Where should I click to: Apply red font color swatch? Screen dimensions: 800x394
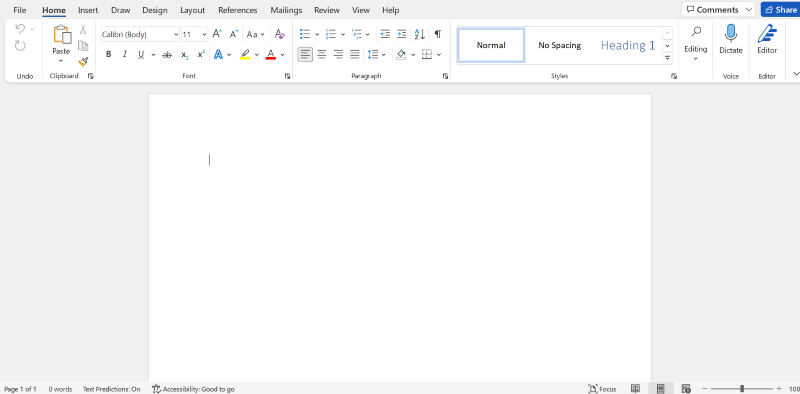coord(271,55)
